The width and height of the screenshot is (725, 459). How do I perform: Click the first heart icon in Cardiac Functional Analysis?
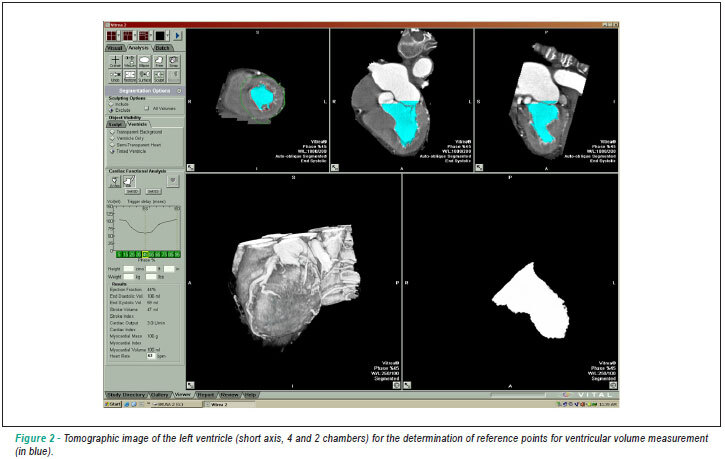pos(115,182)
